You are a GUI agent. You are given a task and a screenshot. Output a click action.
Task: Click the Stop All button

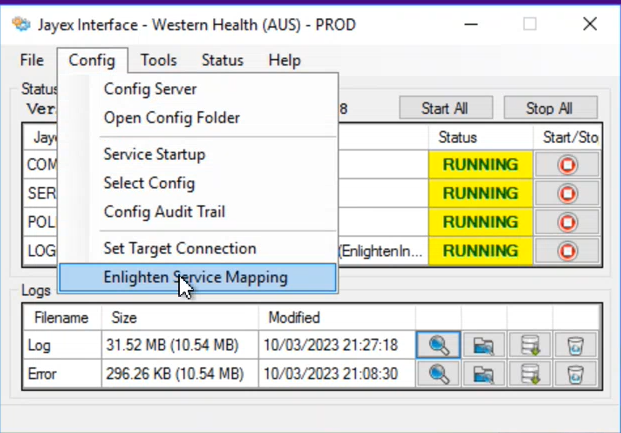pyautogui.click(x=551, y=108)
